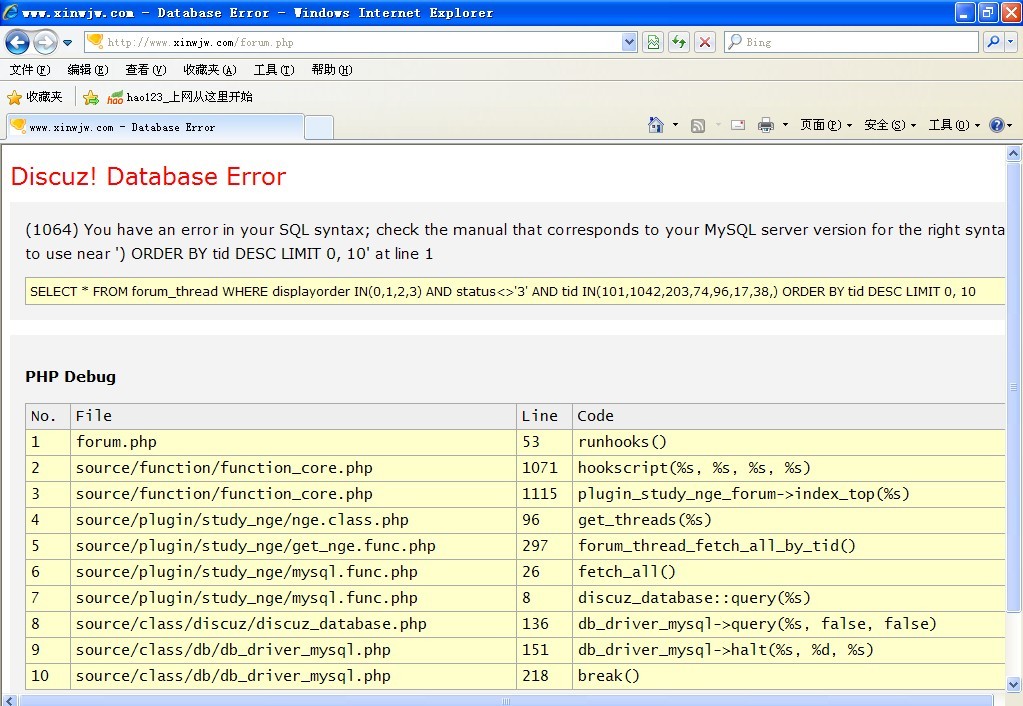Viewport: 1023px width, 706px height.
Task: Open the 查看(V) menu
Action: tap(146, 70)
